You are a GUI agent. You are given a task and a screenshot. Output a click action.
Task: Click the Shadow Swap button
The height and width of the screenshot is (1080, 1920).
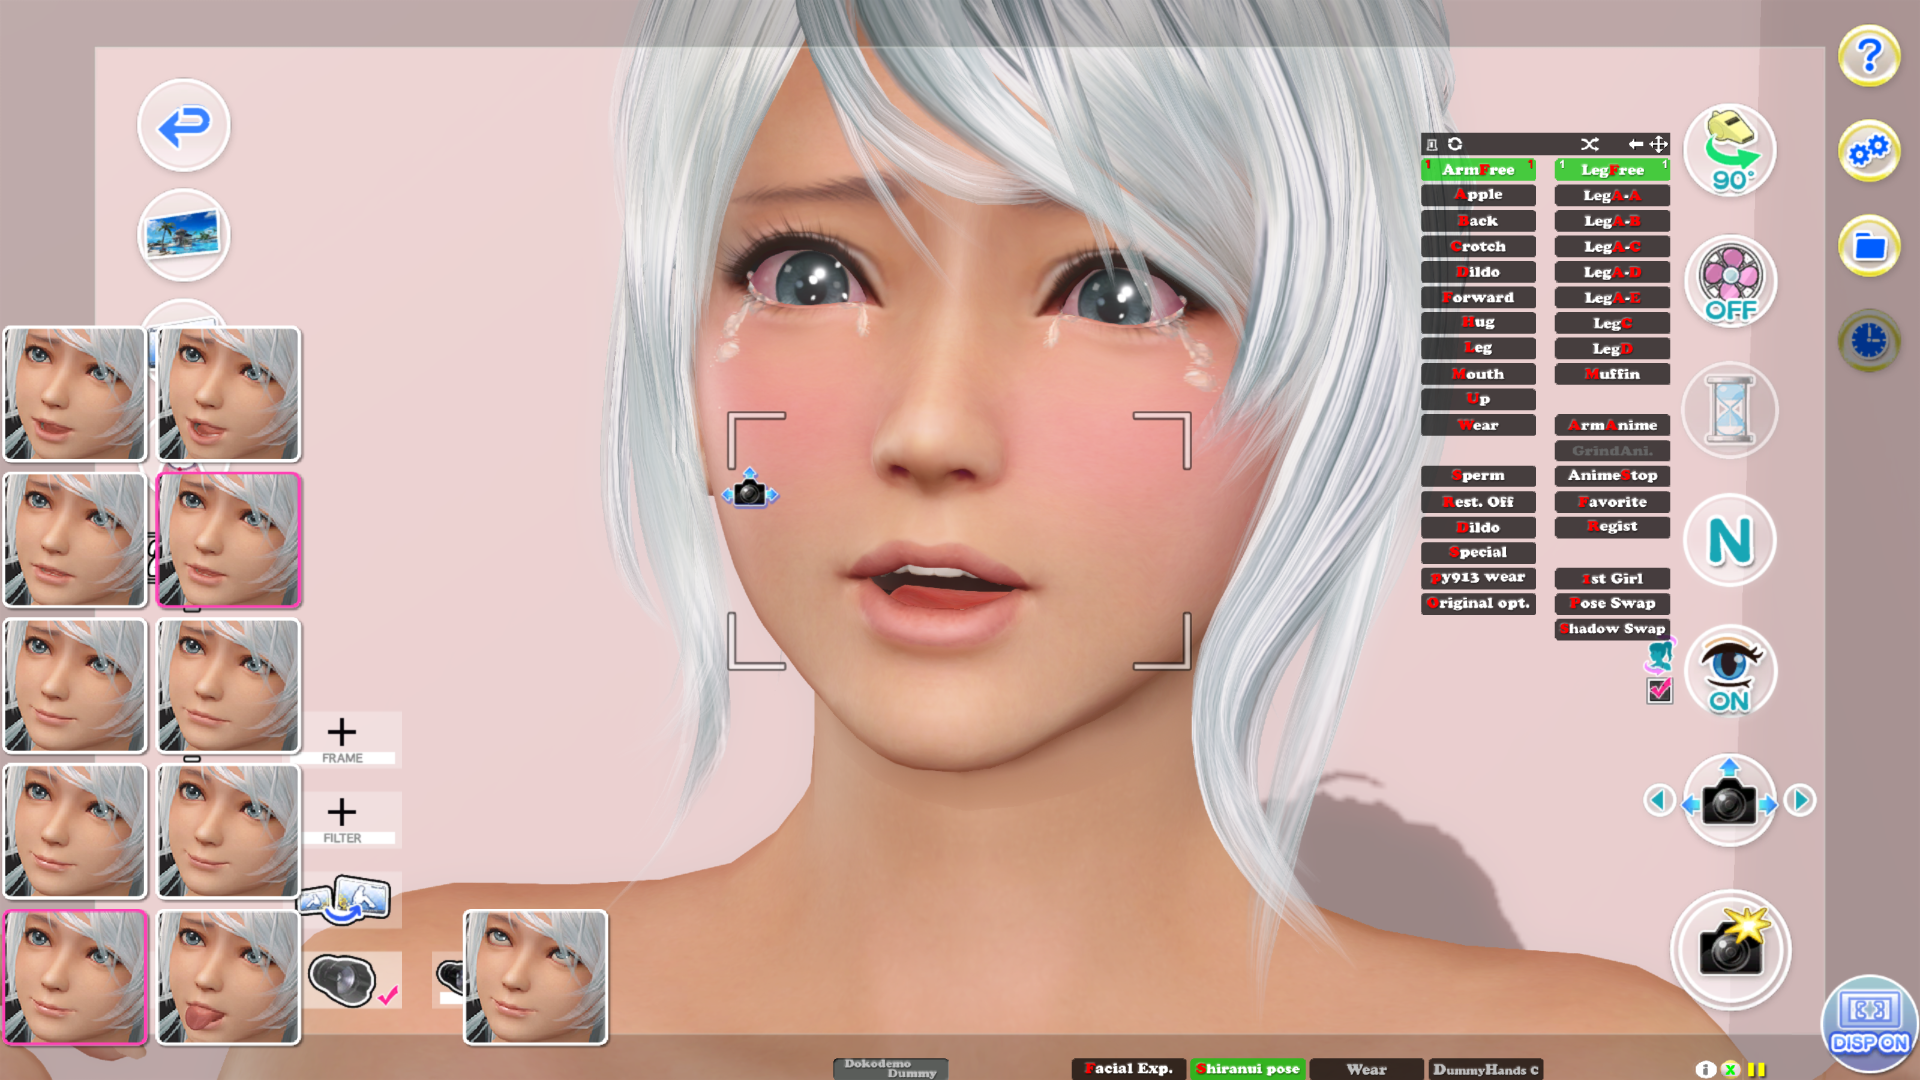click(x=1612, y=629)
